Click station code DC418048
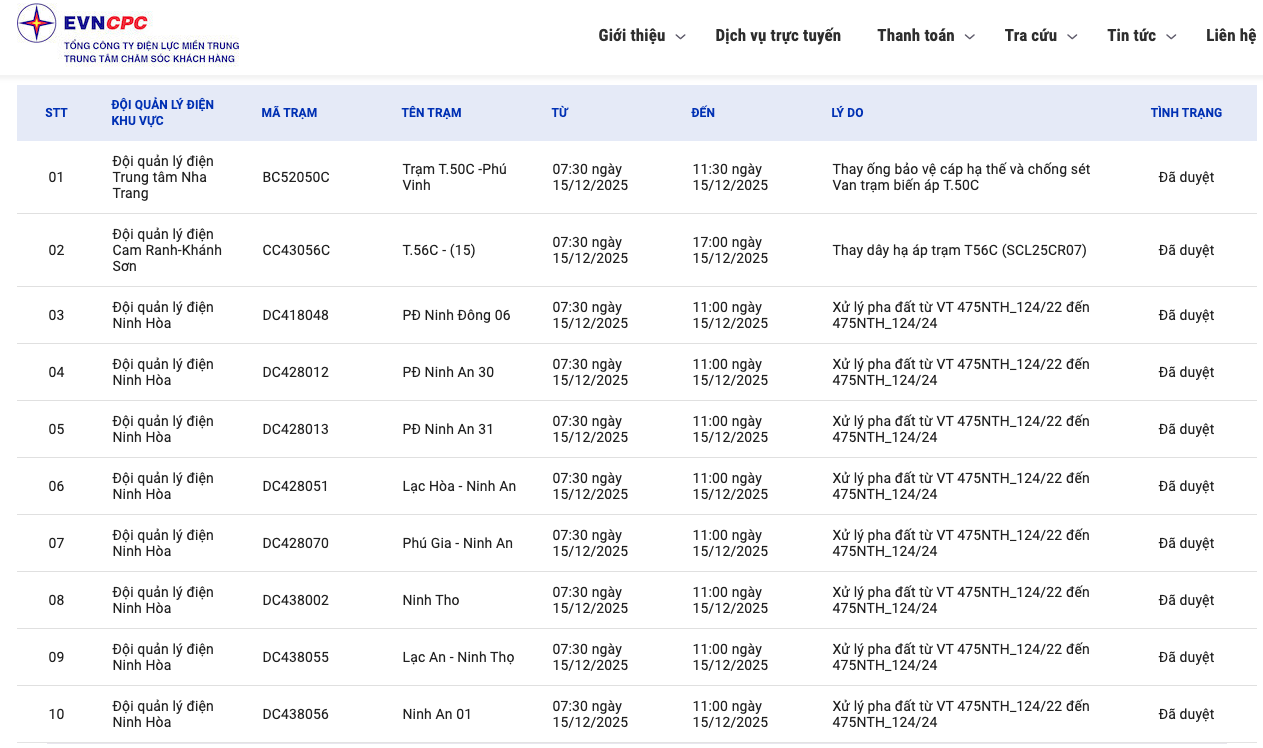The image size is (1263, 748). [x=295, y=315]
